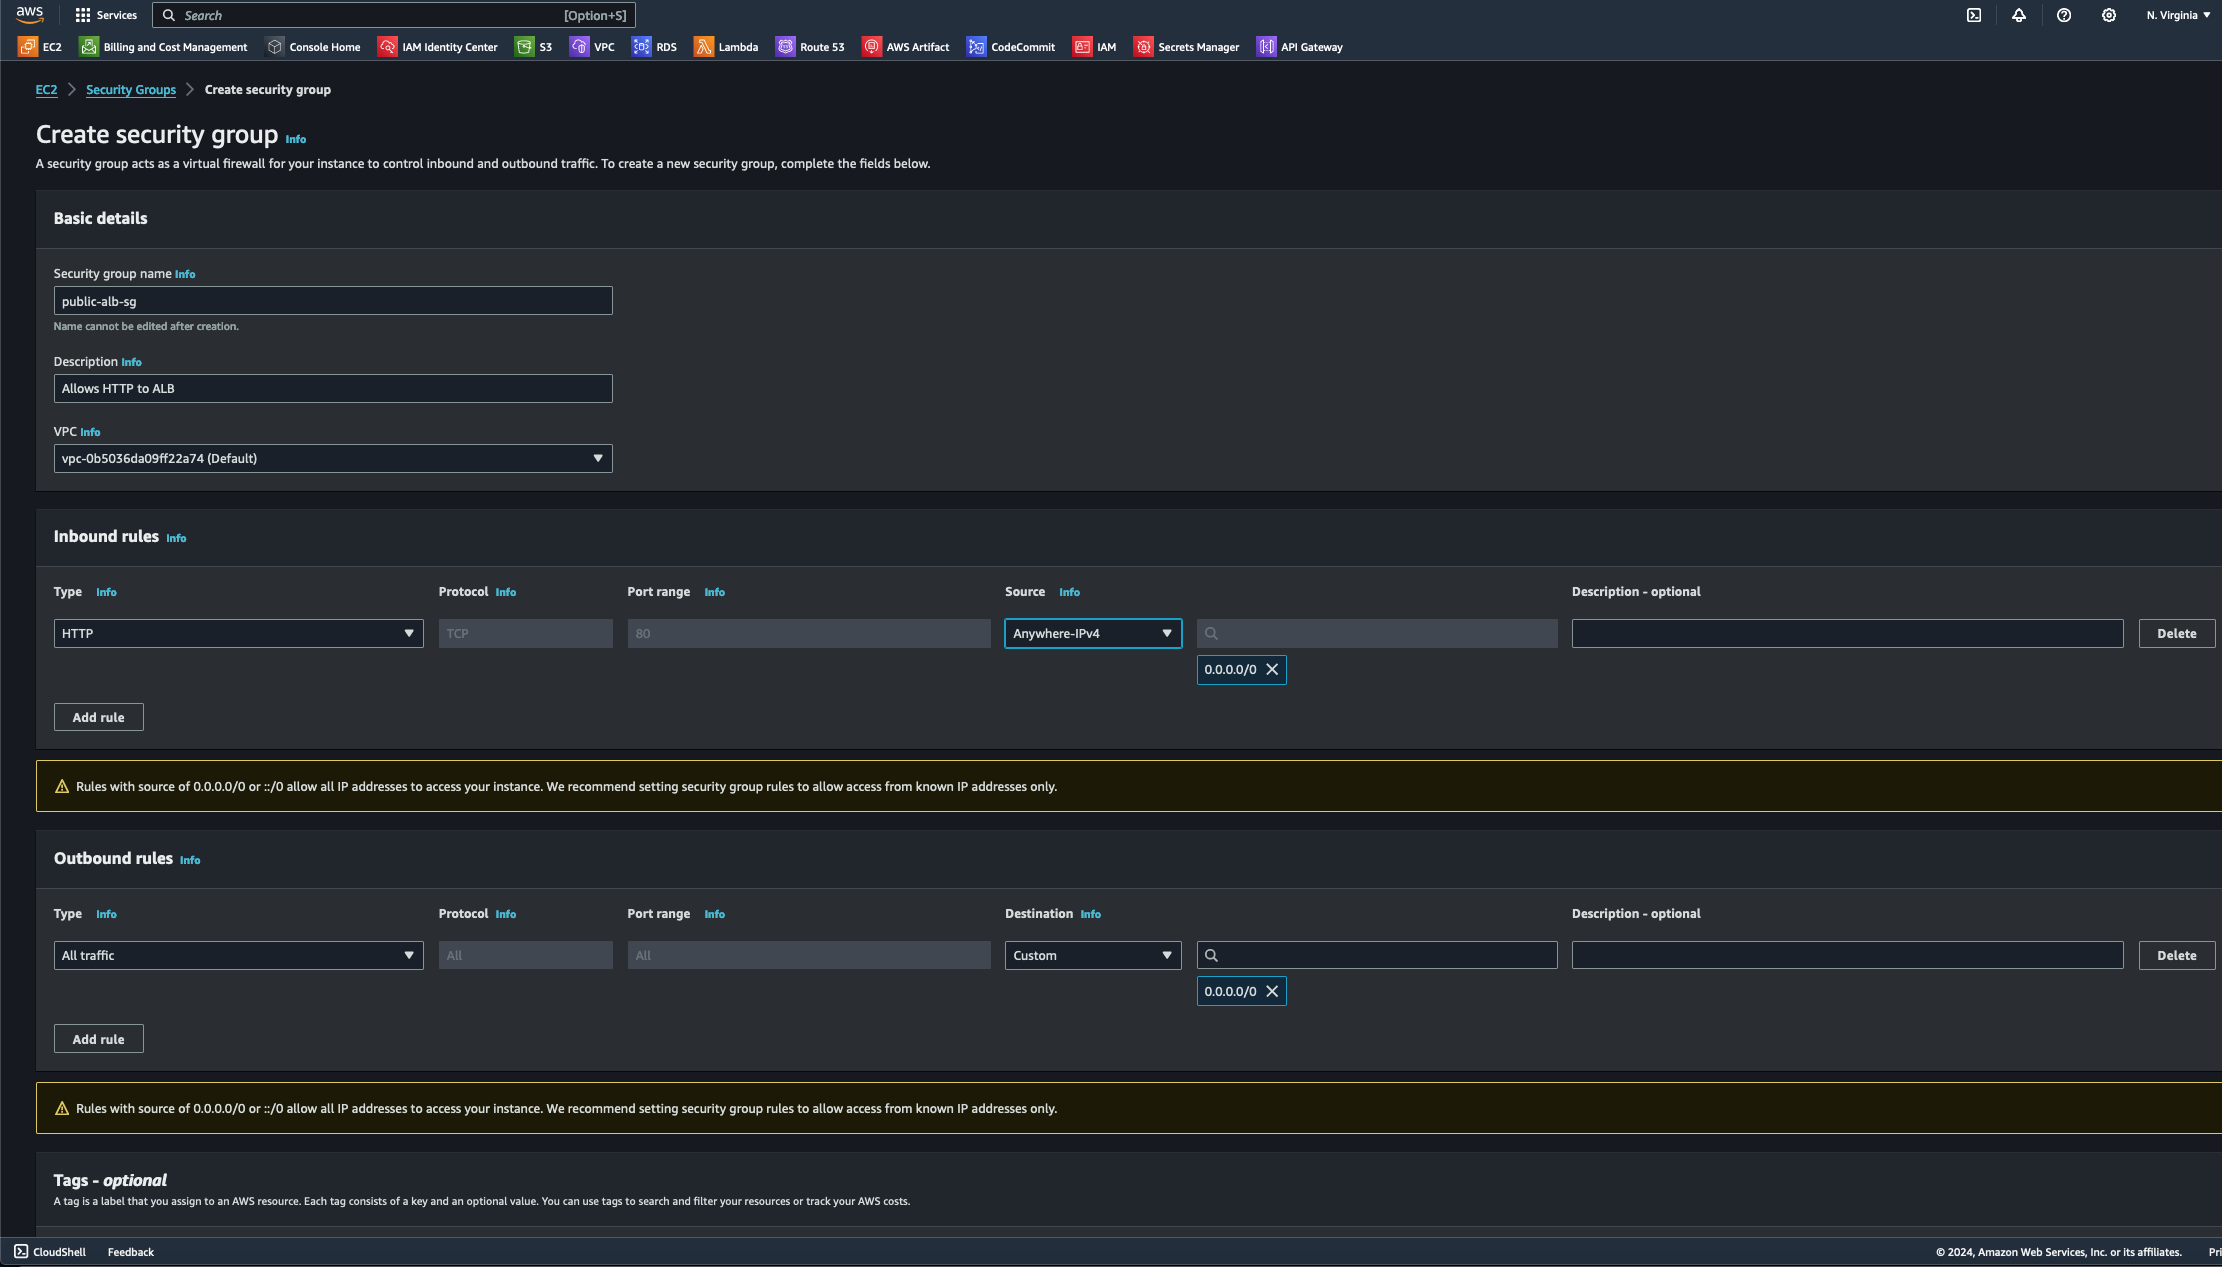Viewport: 2222px width, 1267px height.
Task: Open CloudShell from footer
Action: tap(50, 1252)
